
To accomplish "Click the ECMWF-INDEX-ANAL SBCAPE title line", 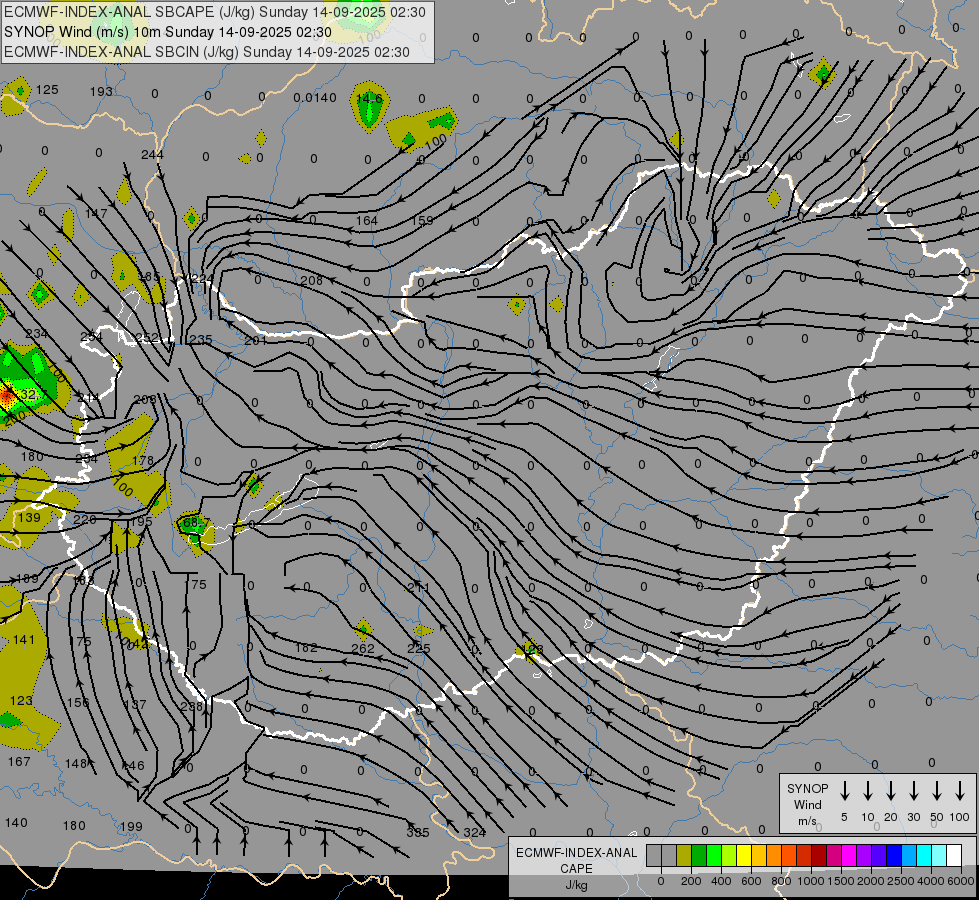I will click(215, 12).
